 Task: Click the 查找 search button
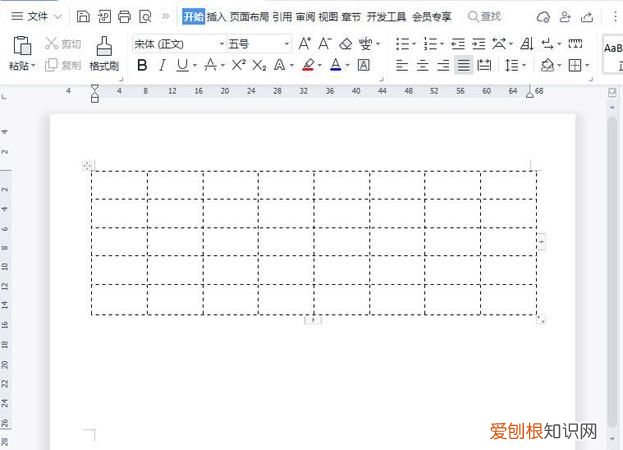click(x=484, y=17)
